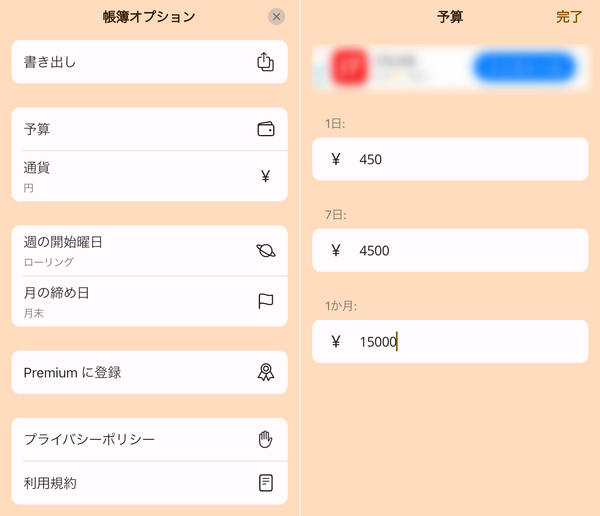Tap the Premium ribbon badge icon
This screenshot has height=516, width=600.
pyautogui.click(x=266, y=372)
